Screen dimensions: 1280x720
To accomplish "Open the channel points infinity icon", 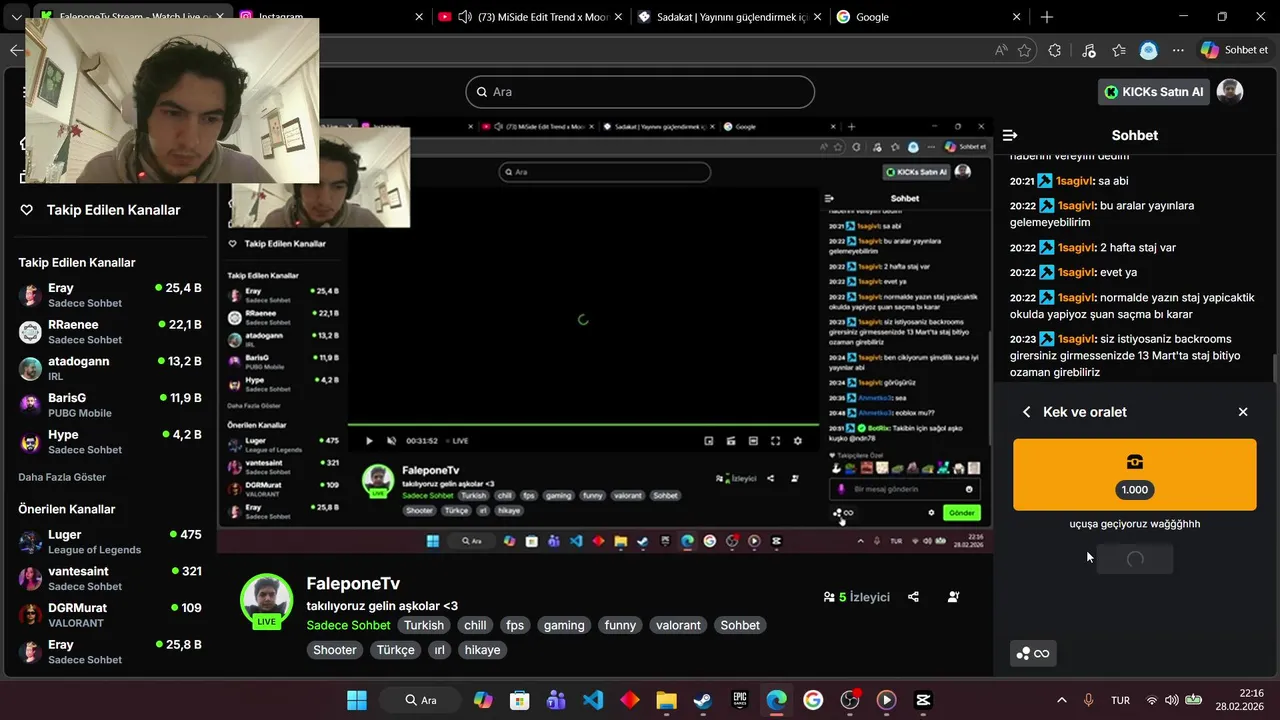I will [1033, 654].
